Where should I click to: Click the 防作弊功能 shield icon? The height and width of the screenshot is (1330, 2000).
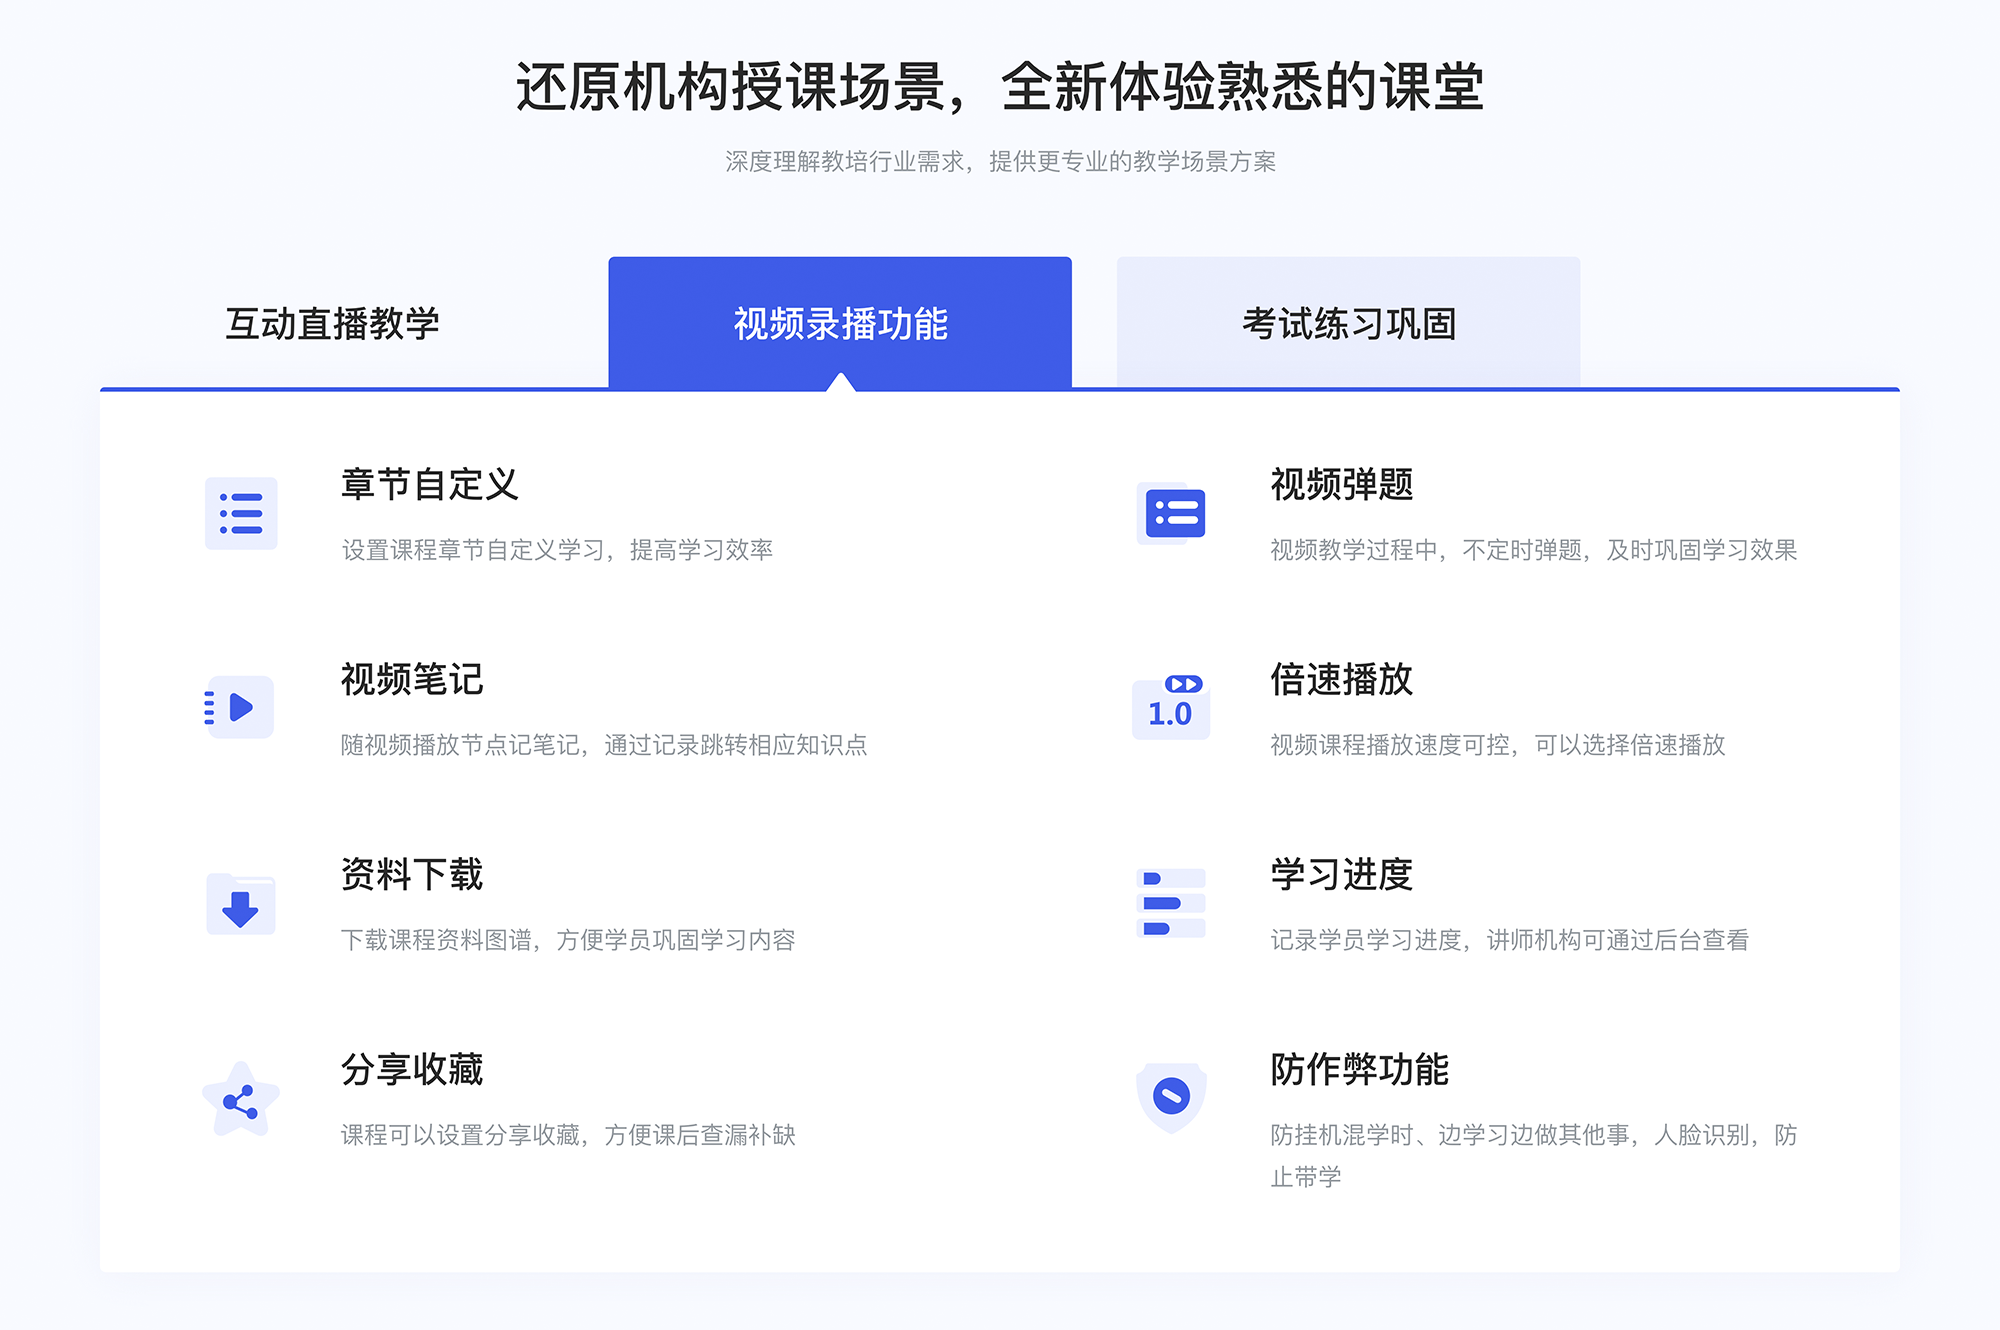click(x=1174, y=1097)
